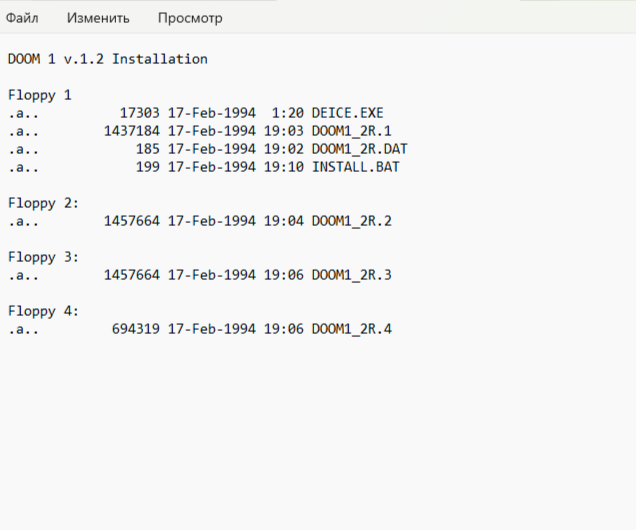This screenshot has height=530, width=636.
Task: Click the time value 19:10
Action: point(284,167)
